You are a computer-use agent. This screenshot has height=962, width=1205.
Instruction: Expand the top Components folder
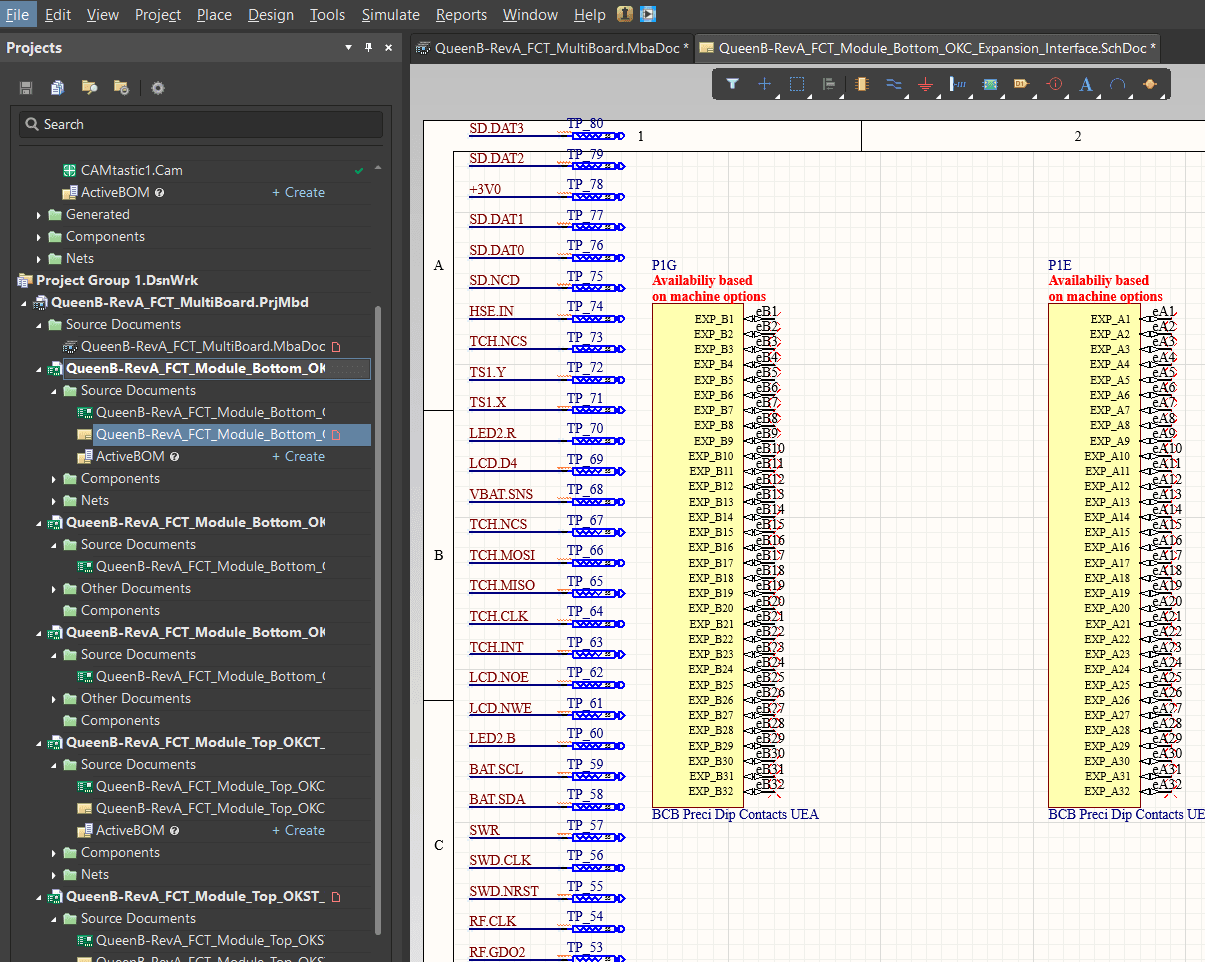coord(39,236)
